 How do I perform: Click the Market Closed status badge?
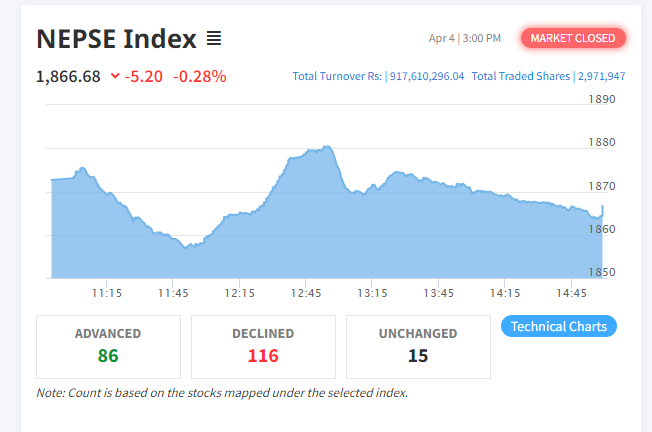[573, 38]
